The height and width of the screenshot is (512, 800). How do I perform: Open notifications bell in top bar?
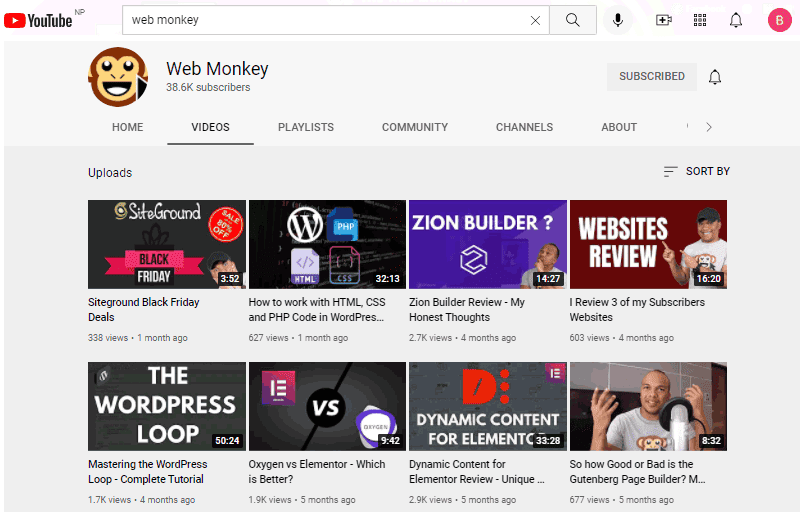pos(736,20)
